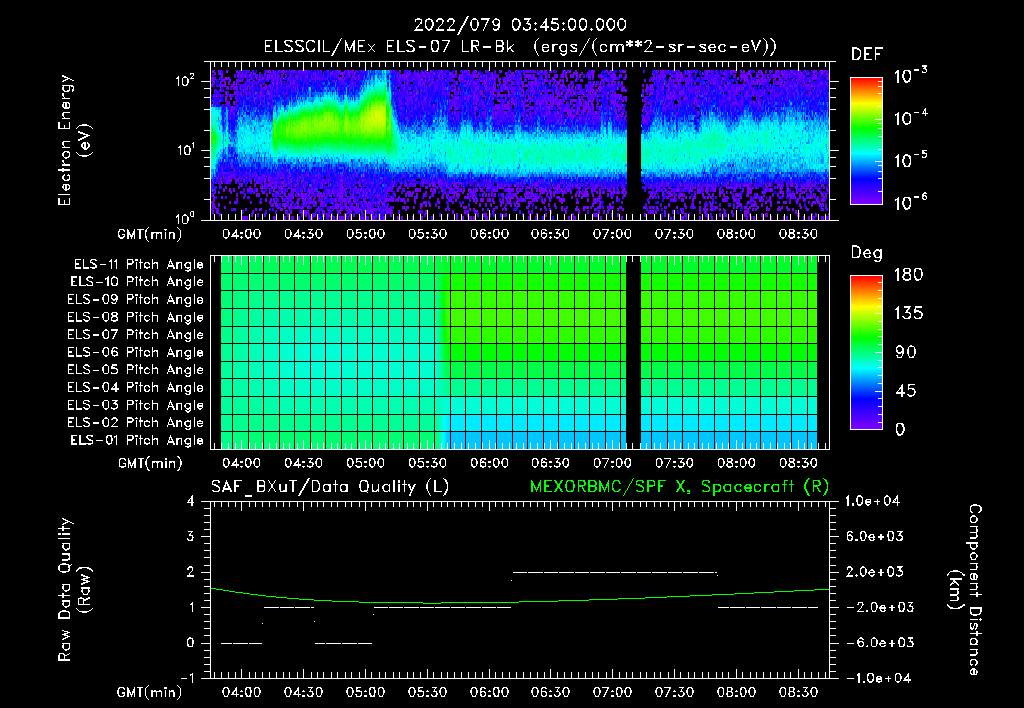Select the "ELS-05 Pitch Angle" row label
This screenshot has height=708, width=1024.
[135, 370]
